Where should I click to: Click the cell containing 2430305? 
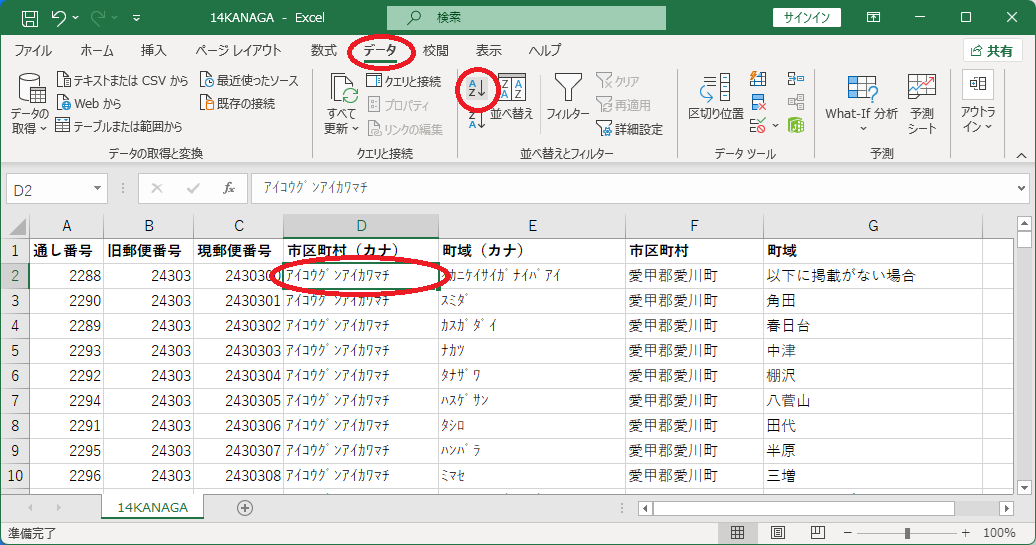[239, 401]
